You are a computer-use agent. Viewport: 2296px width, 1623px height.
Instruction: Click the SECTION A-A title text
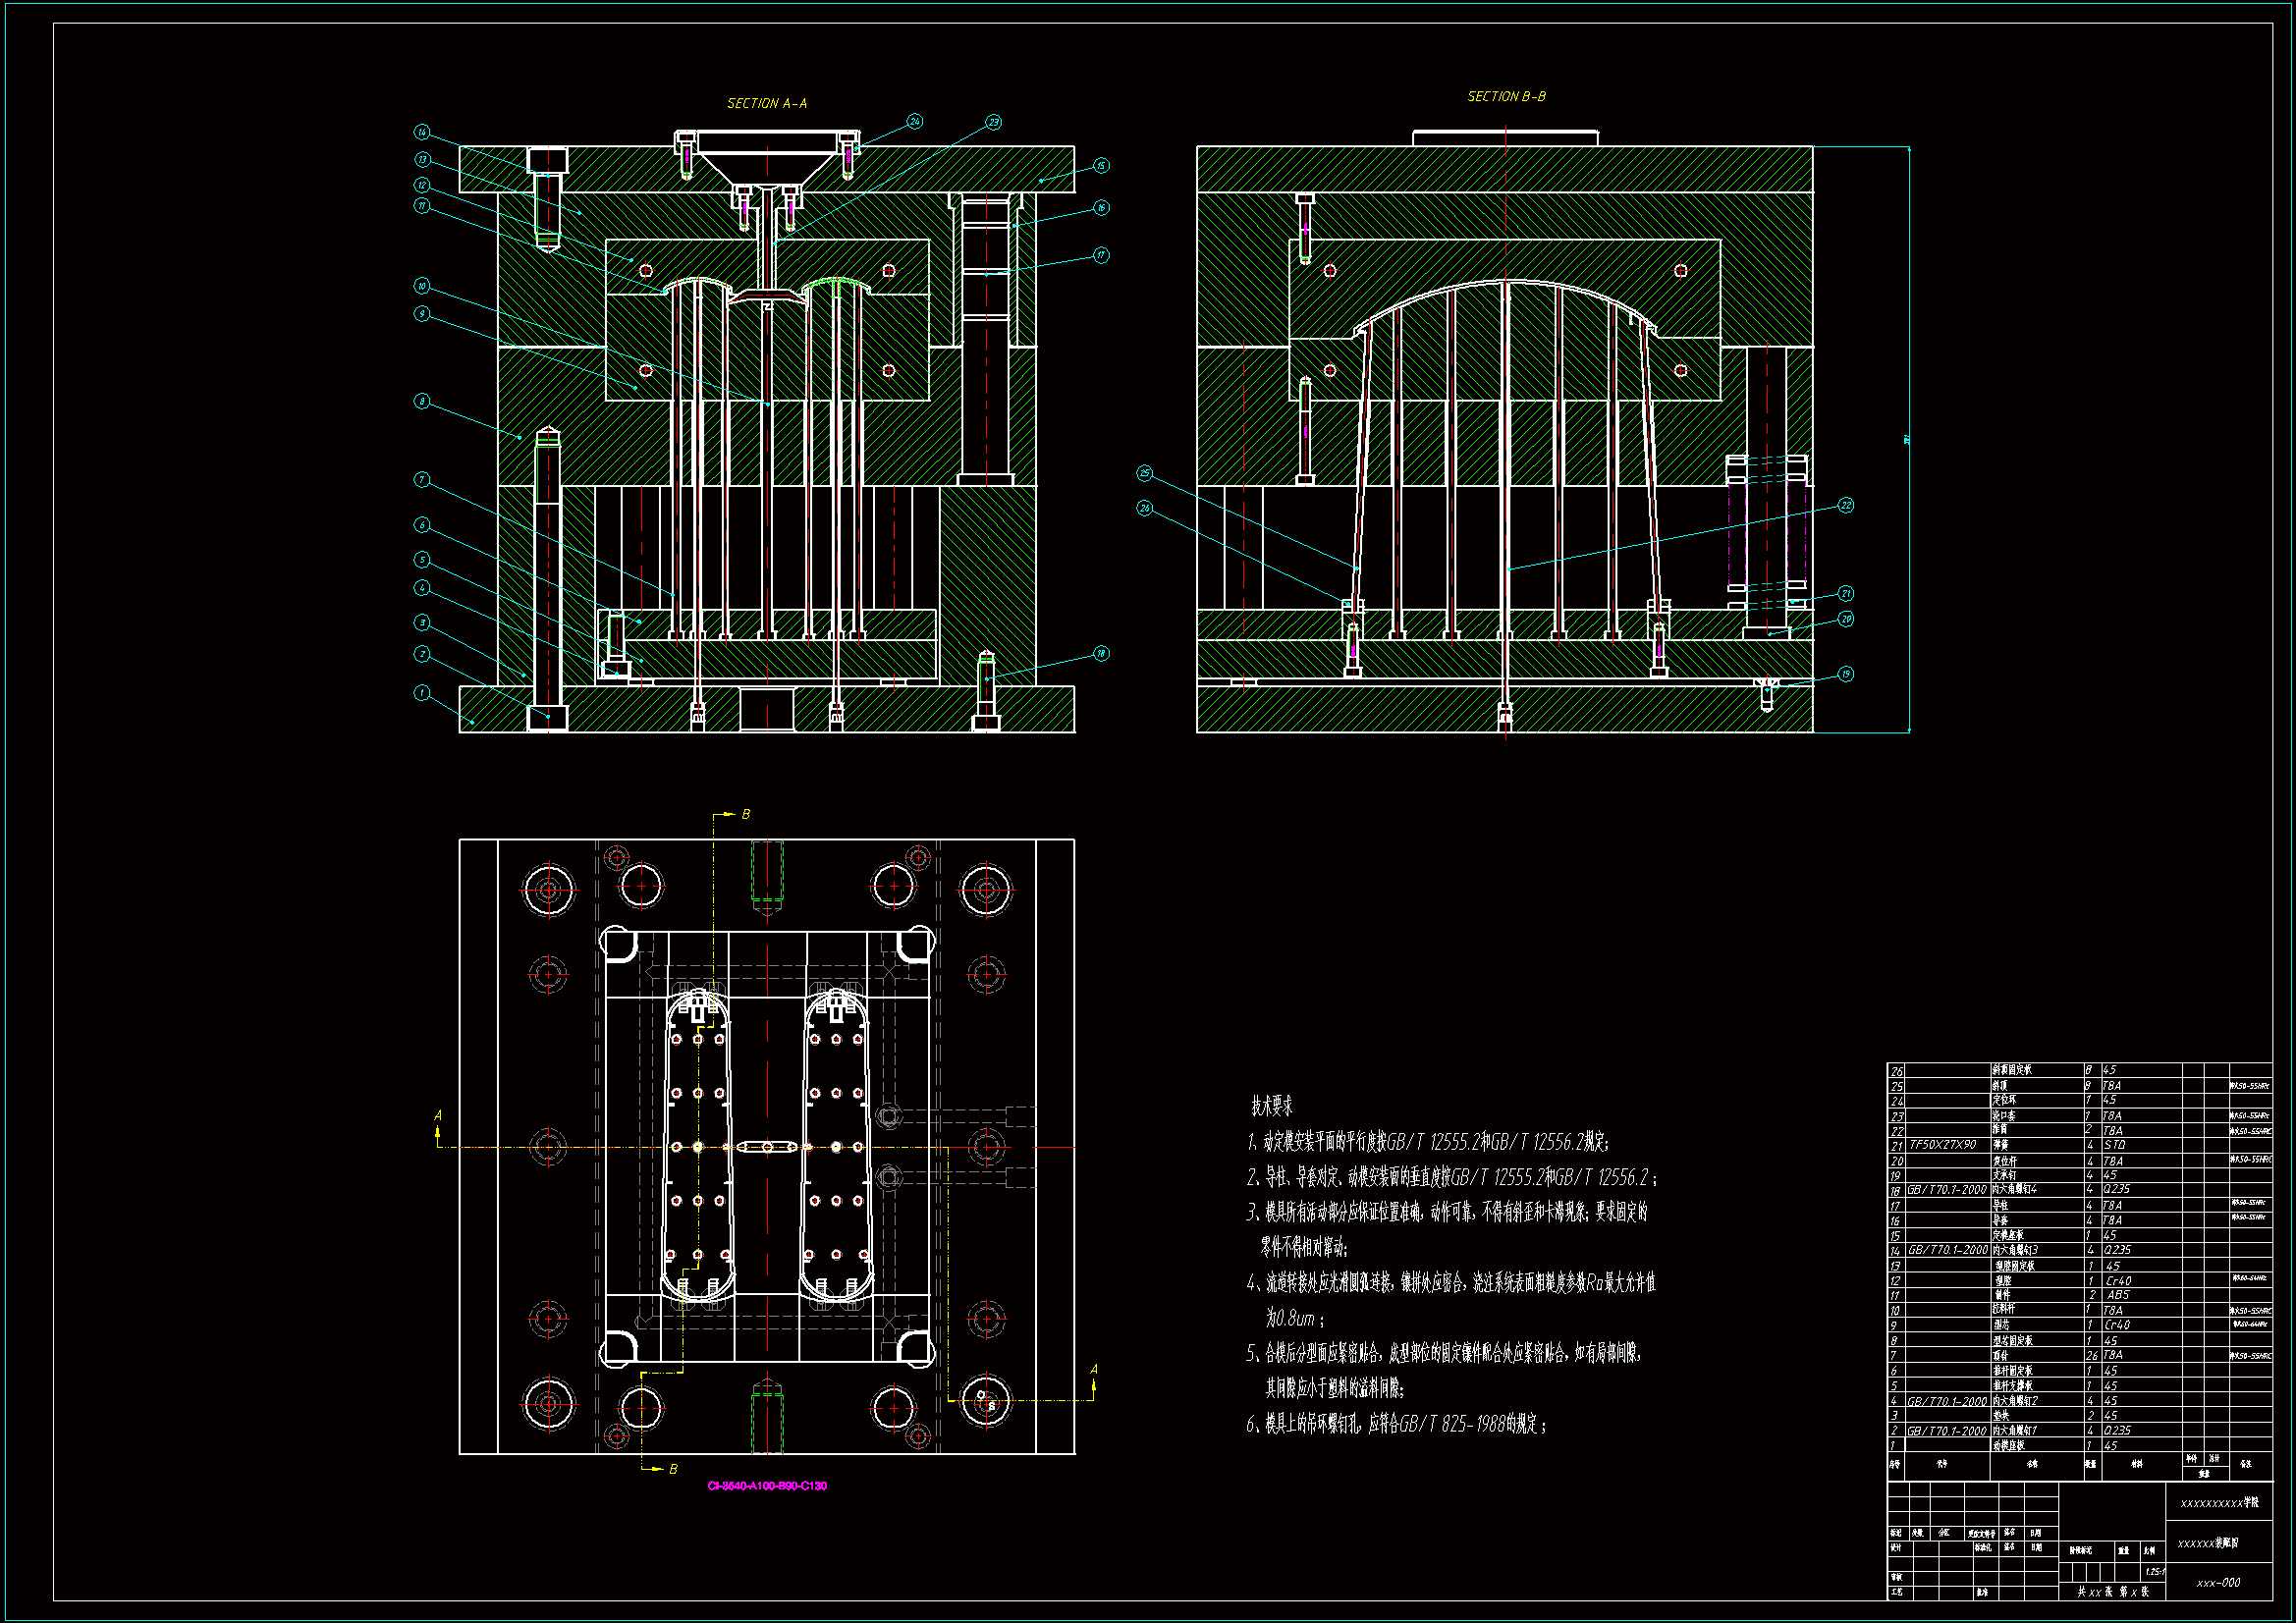click(767, 103)
